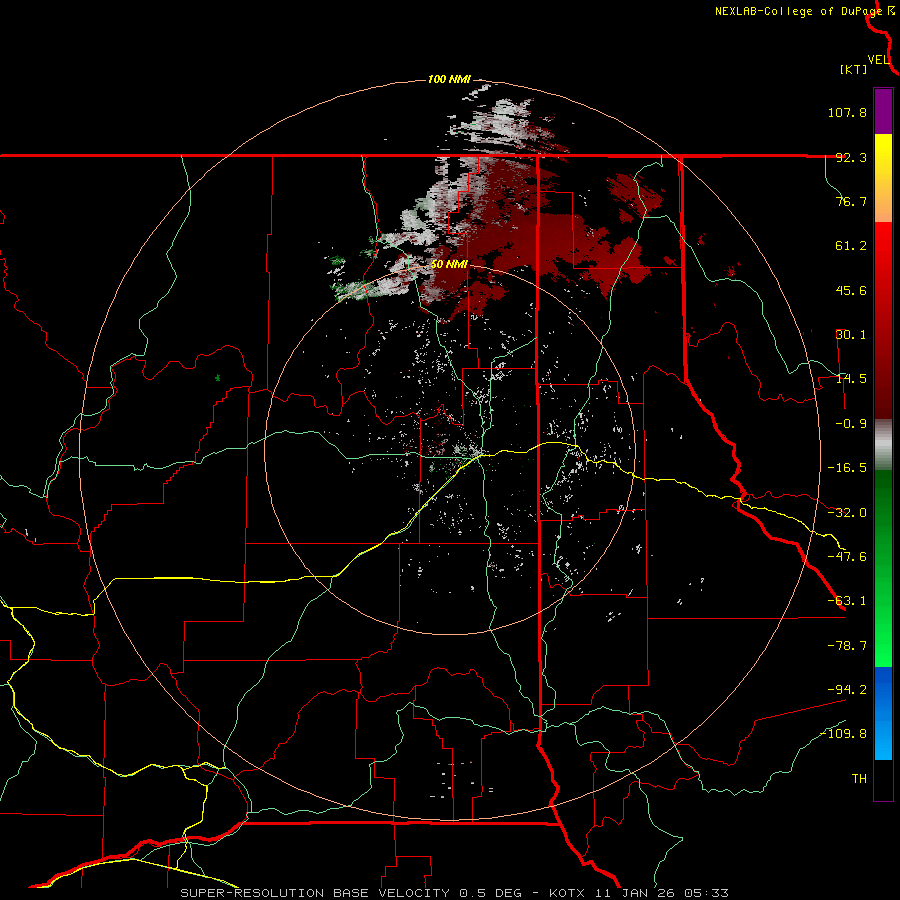Screen dimensions: 900x900
Task: Click the -78.7 legend value
Action: 847,646
